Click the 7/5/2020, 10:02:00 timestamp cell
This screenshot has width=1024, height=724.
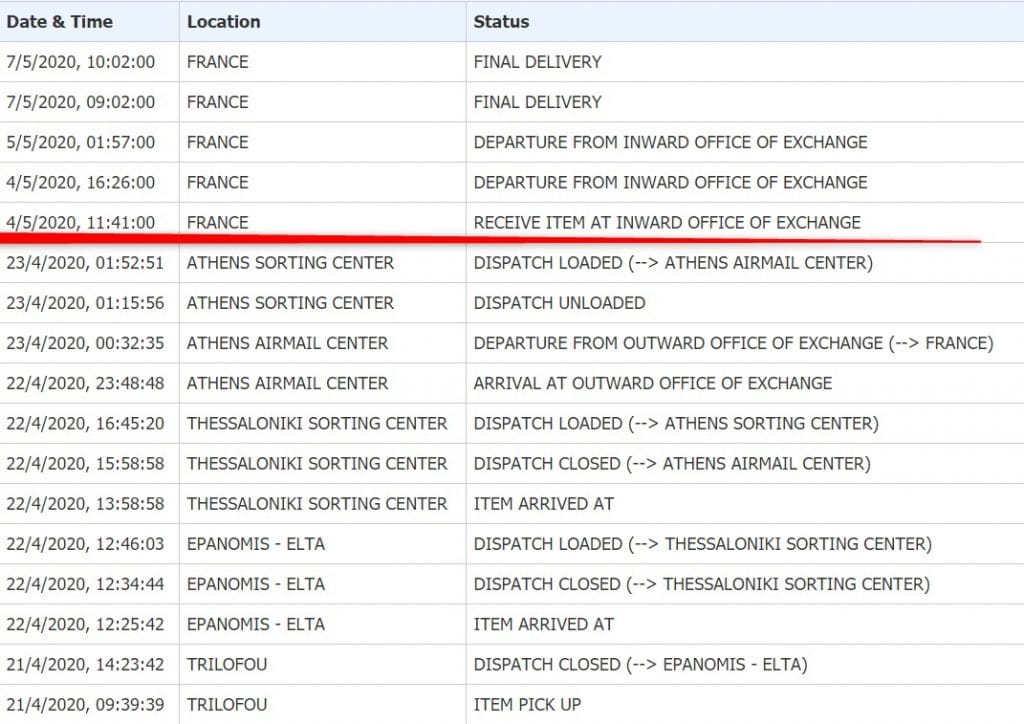[81, 62]
